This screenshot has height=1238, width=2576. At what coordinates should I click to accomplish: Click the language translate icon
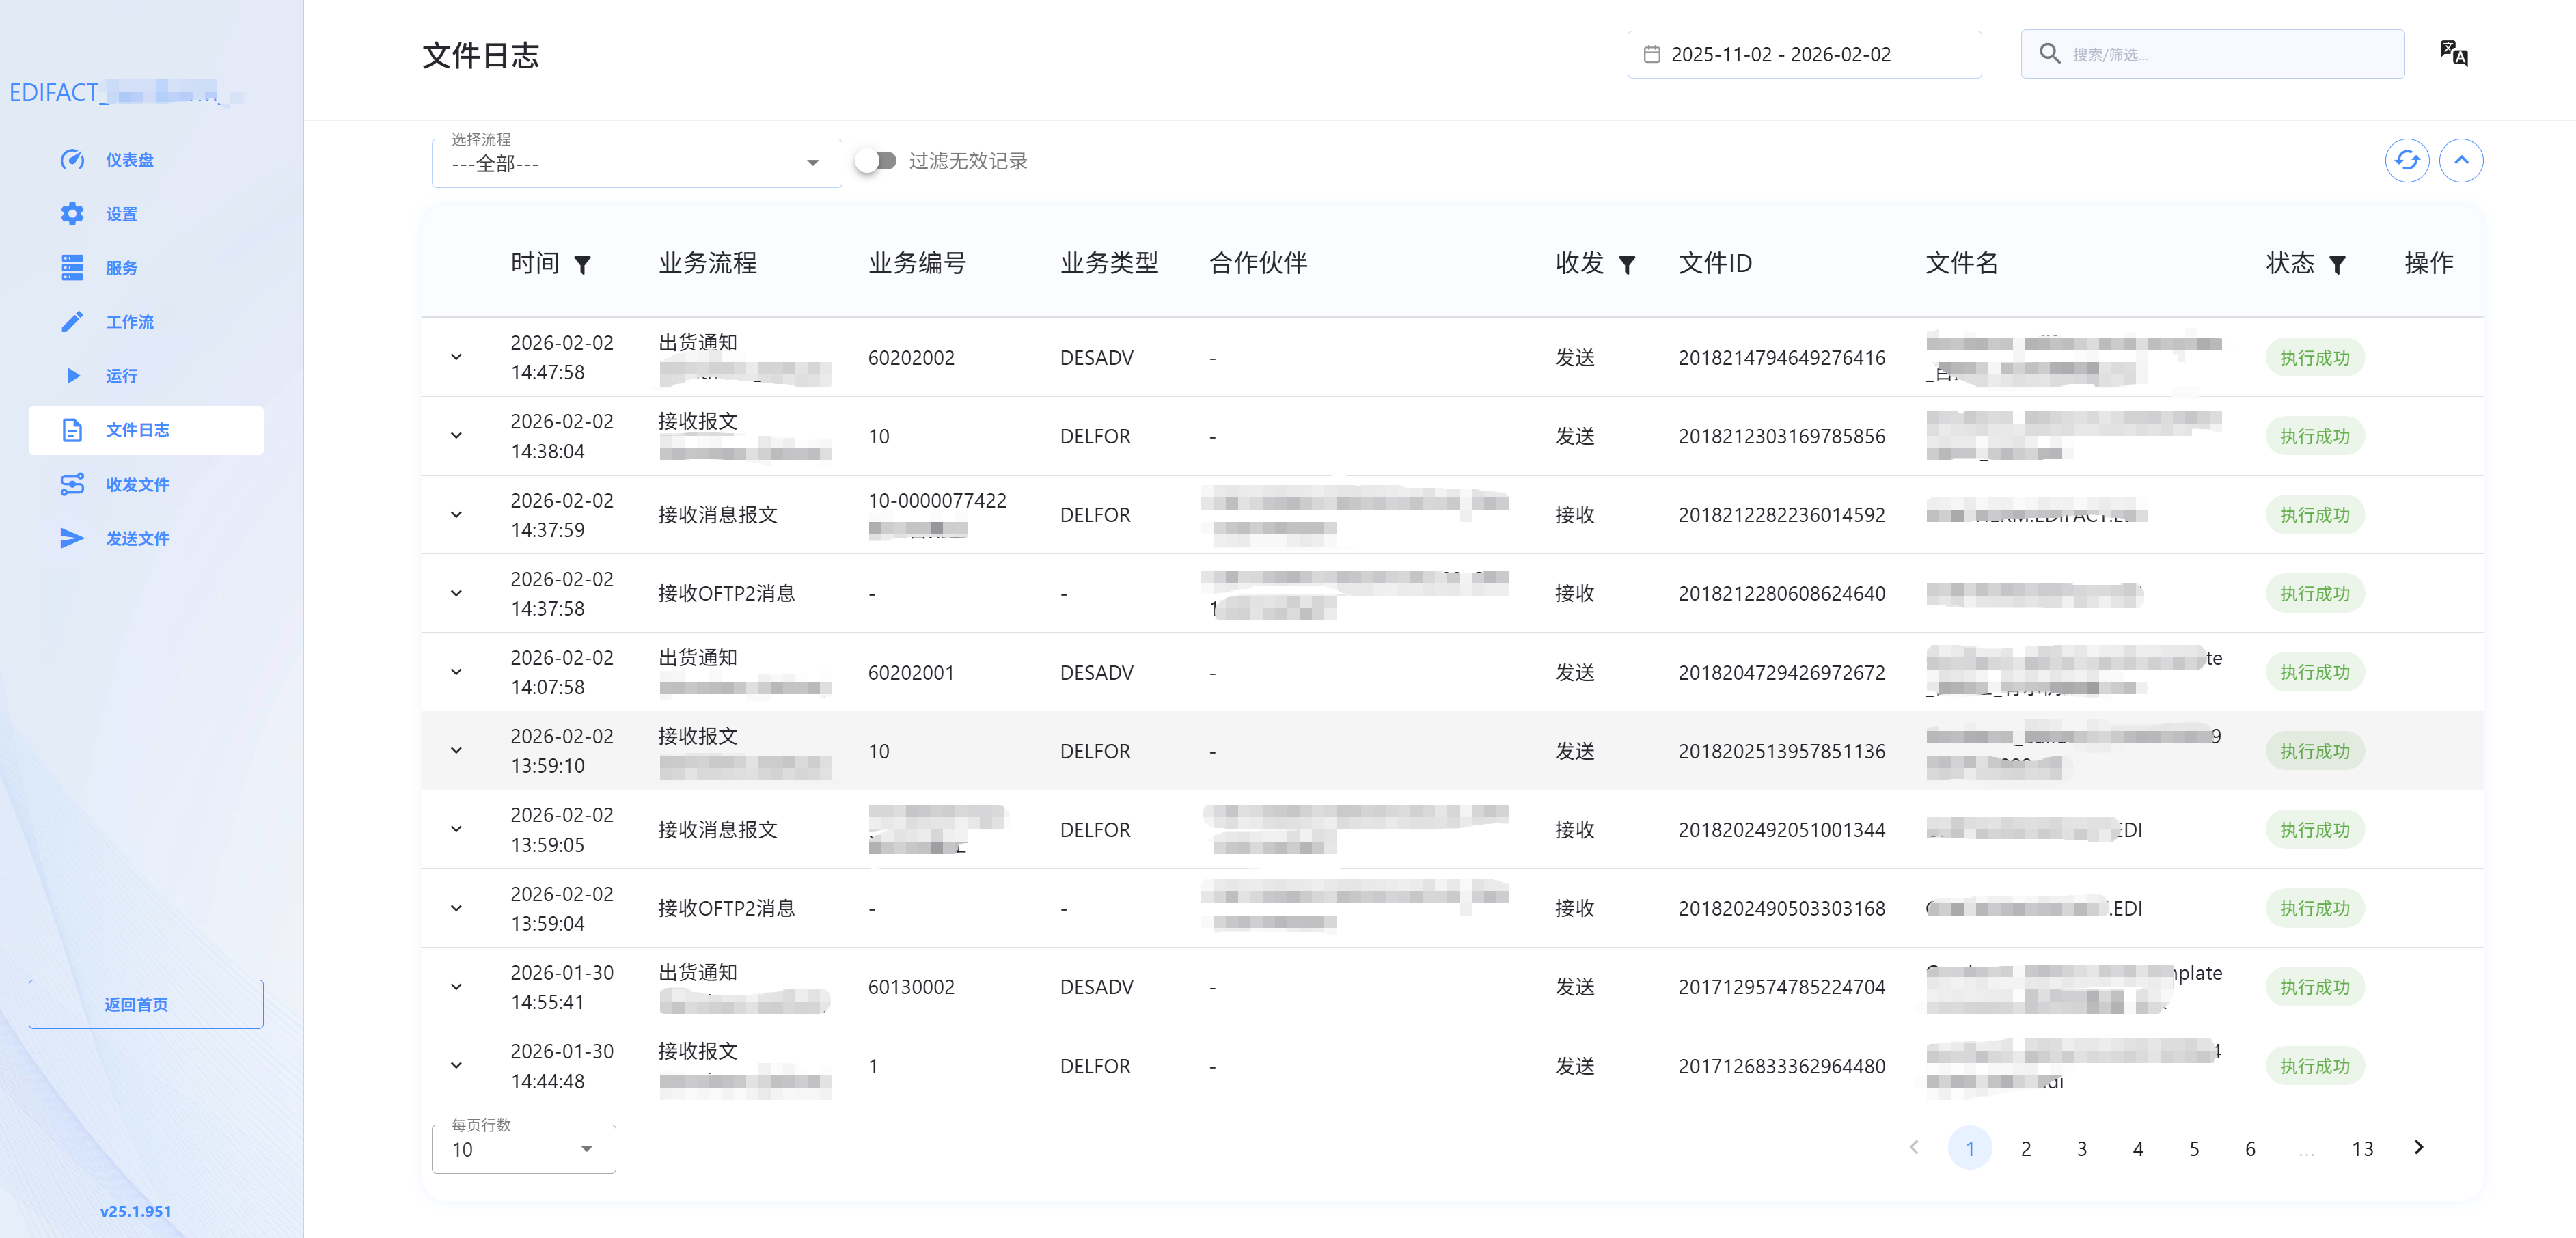pyautogui.click(x=2453, y=53)
